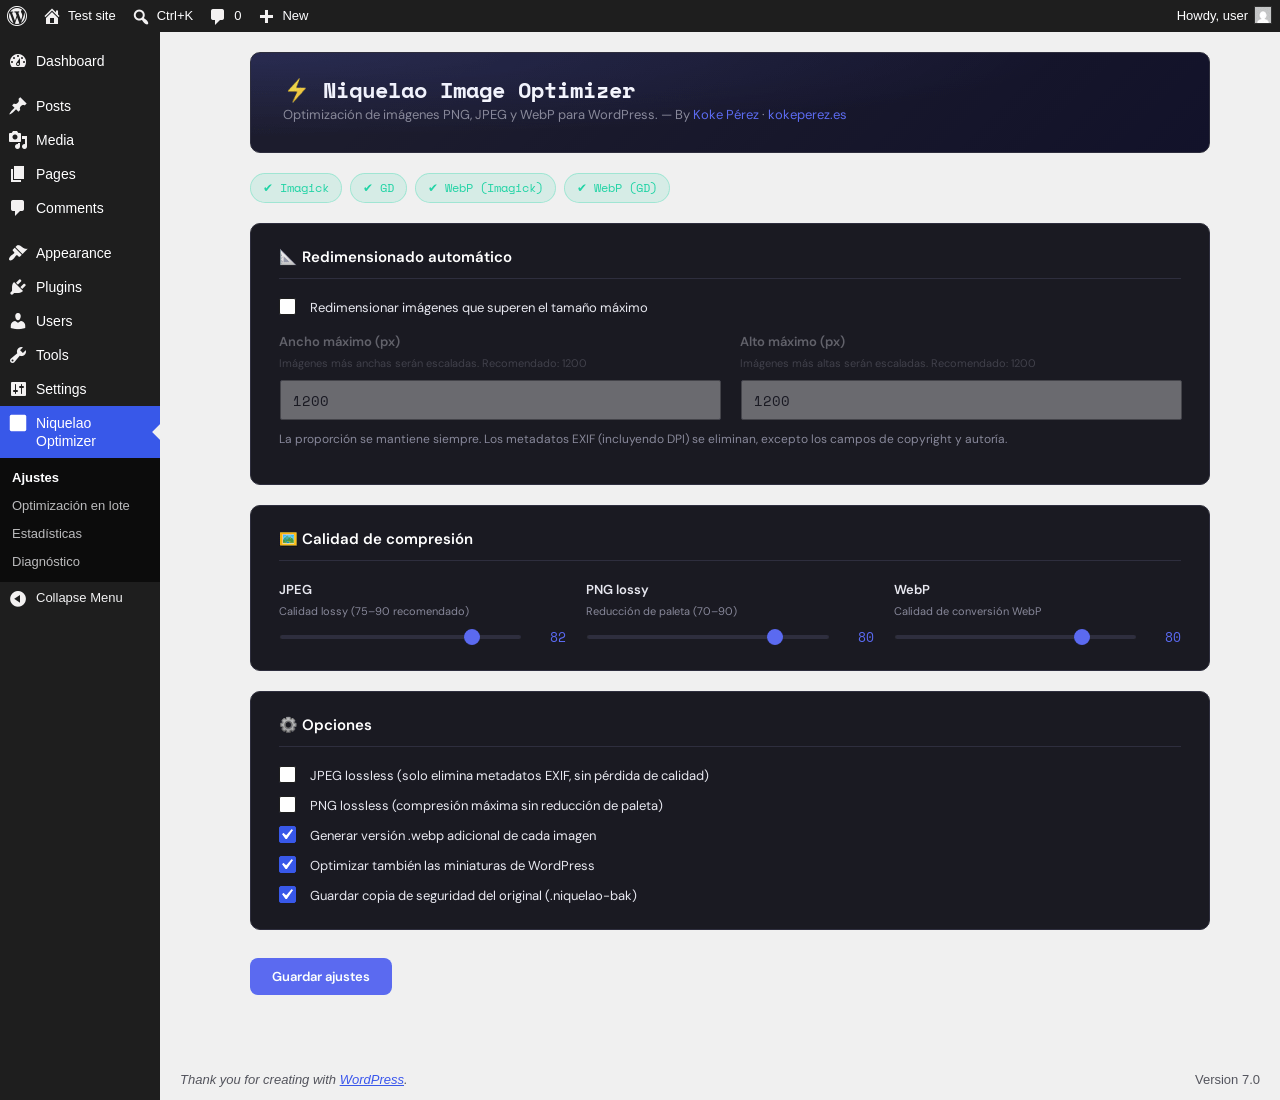Click the Tools wrench icon
Screen dimensions: 1280x1100
click(18, 355)
